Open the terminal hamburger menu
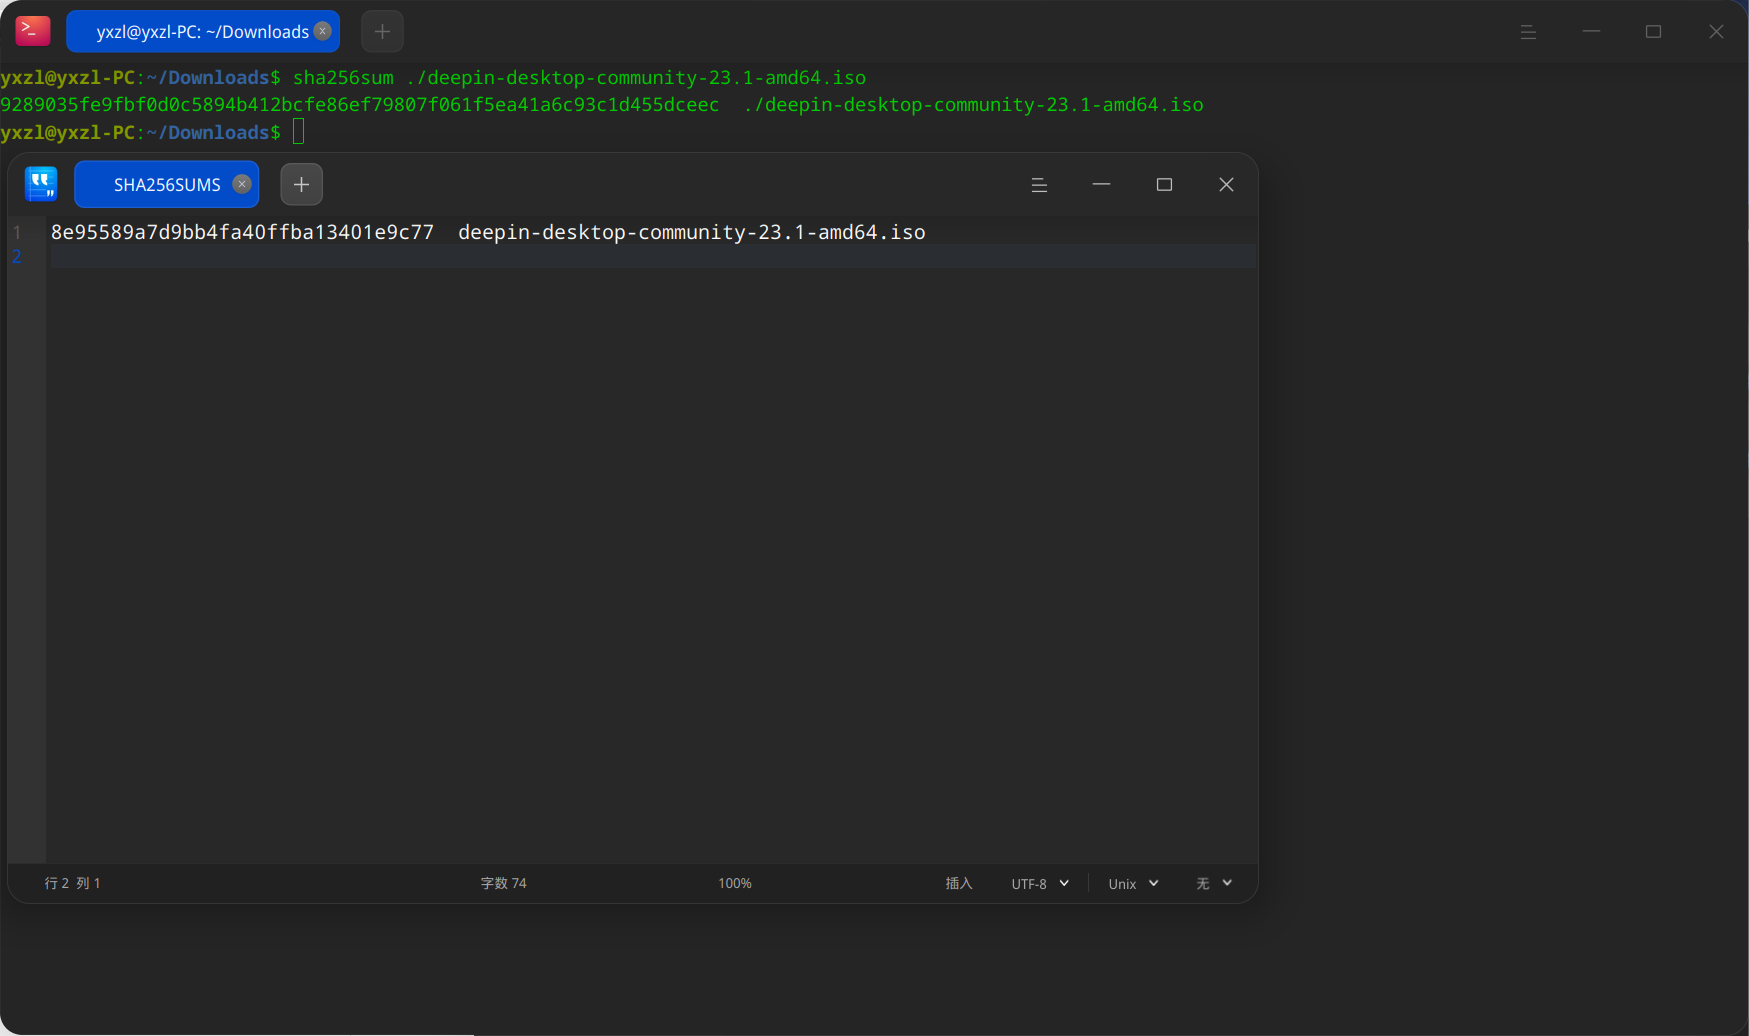The height and width of the screenshot is (1036, 1749). 1528,32
